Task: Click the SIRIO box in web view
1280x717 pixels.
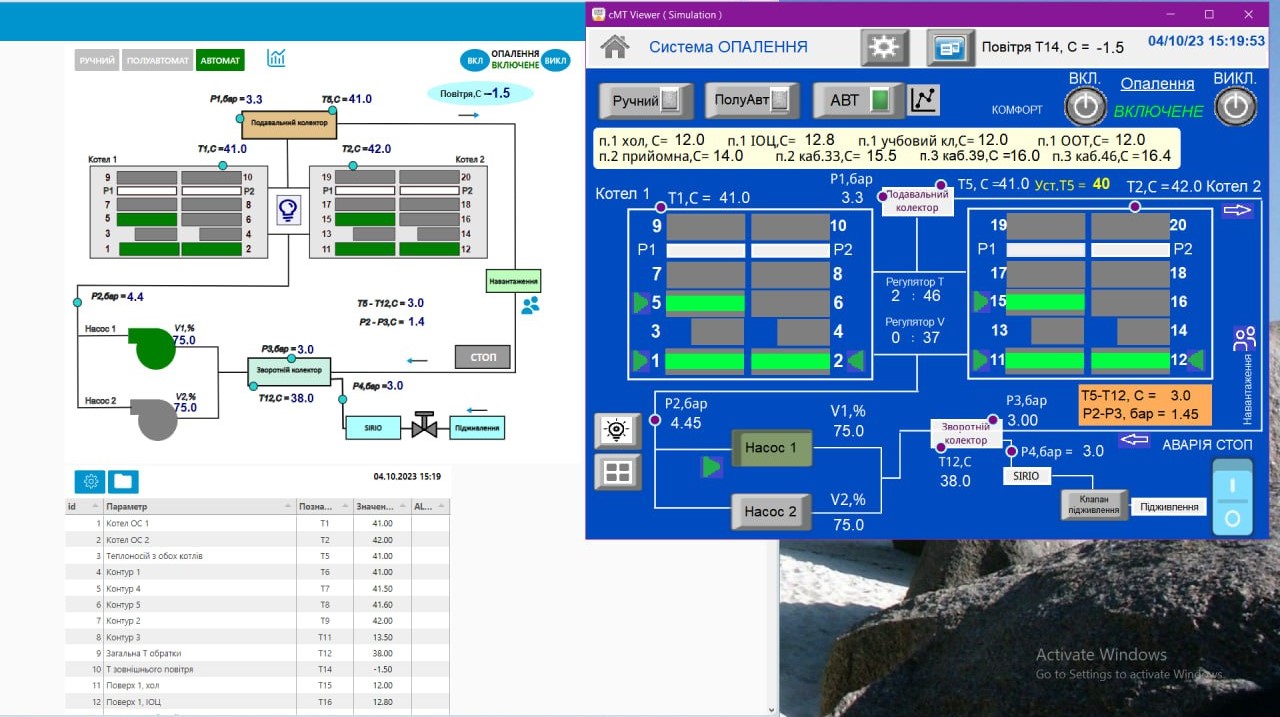Action: pyautogui.click(x=372, y=427)
